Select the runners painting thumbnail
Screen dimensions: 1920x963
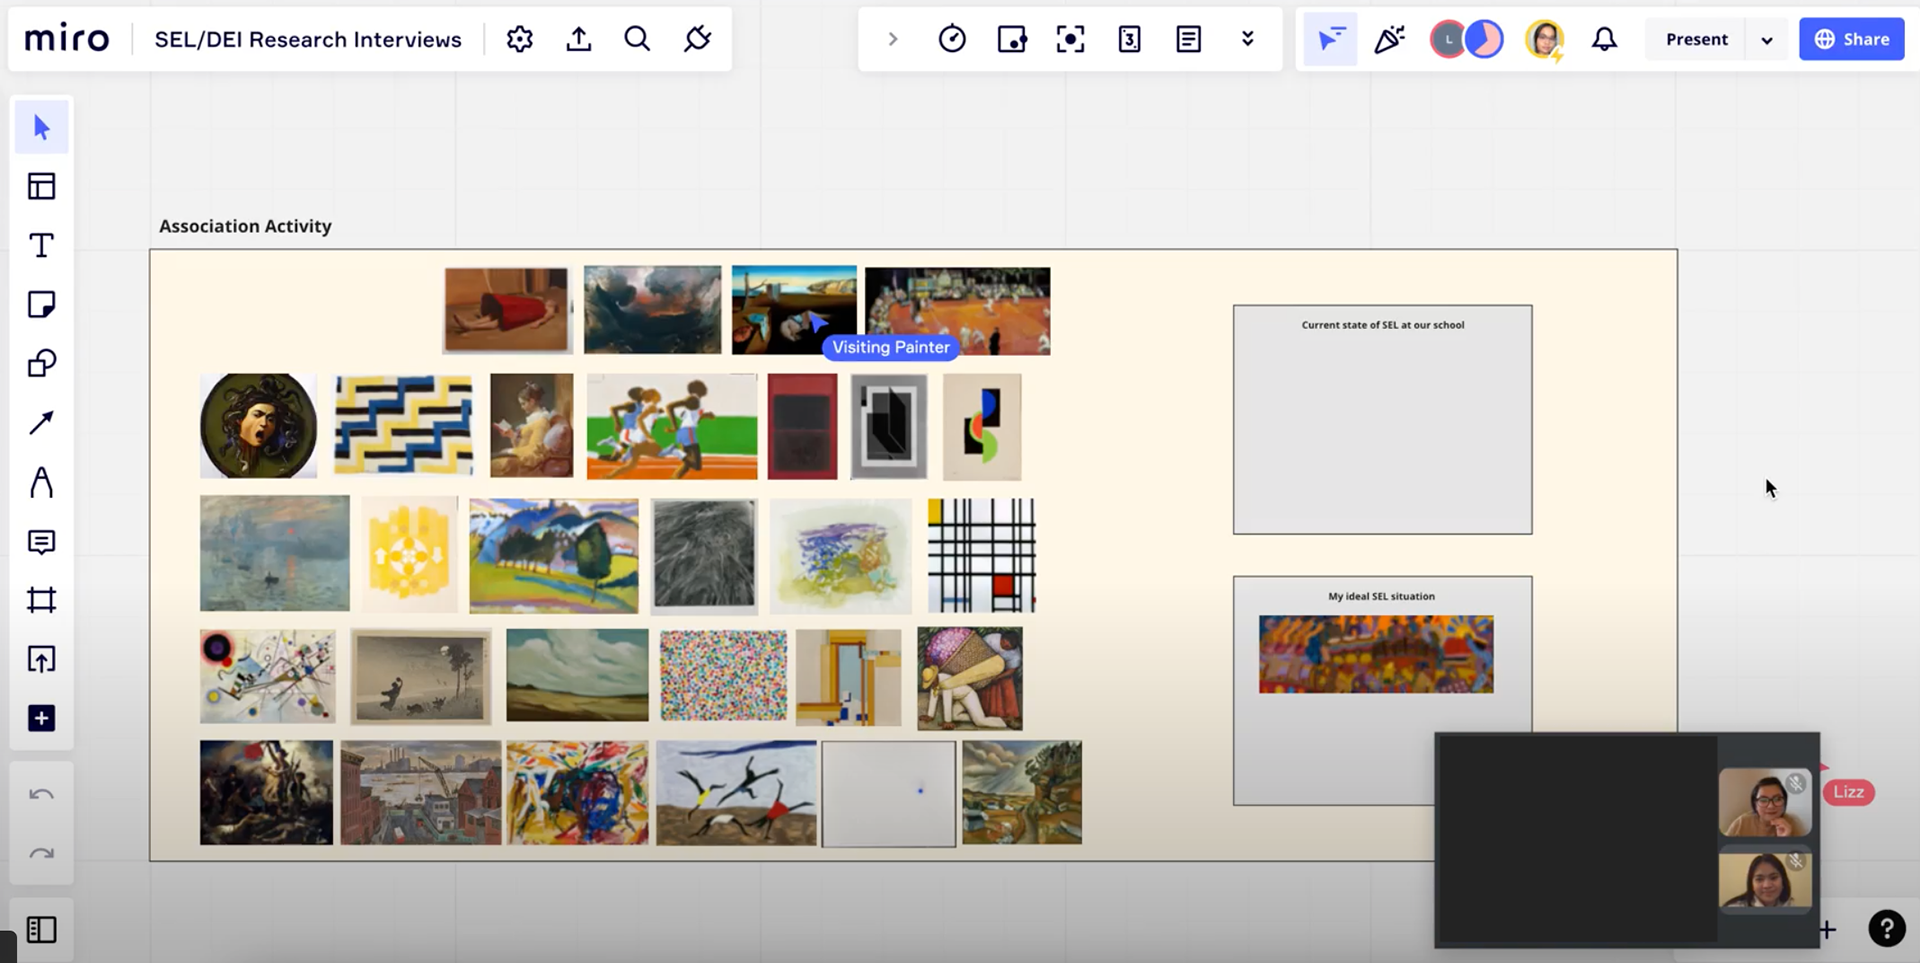672,426
